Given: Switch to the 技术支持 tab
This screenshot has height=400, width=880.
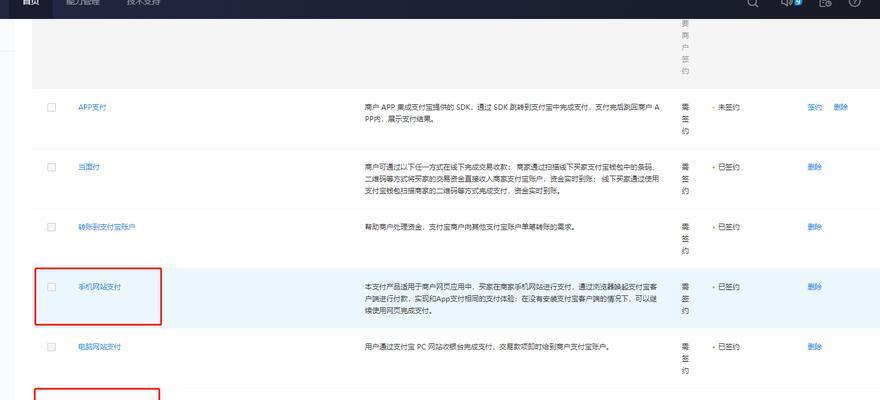Looking at the screenshot, I should click(143, 2).
